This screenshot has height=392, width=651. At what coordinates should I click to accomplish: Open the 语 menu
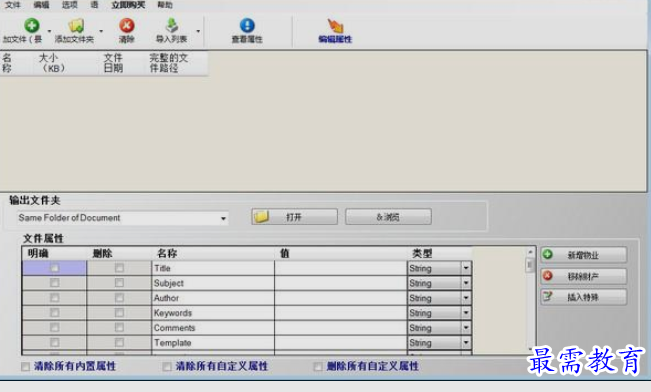pos(95,5)
